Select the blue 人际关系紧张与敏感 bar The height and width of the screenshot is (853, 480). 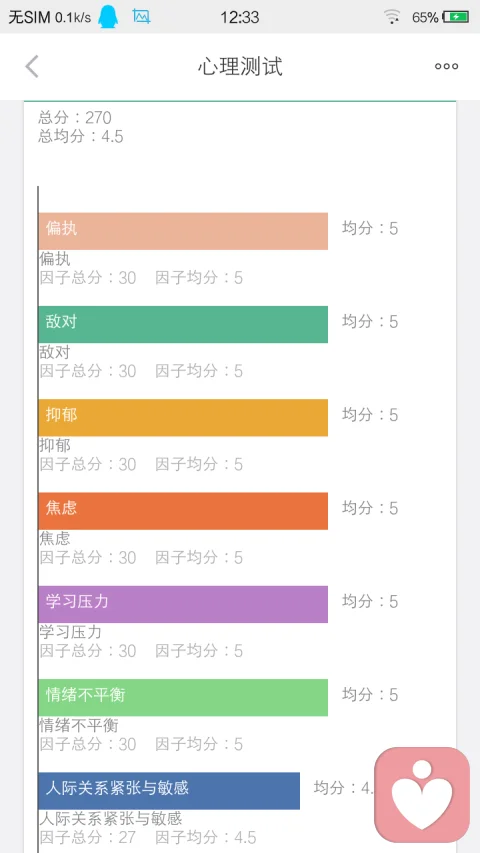click(169, 791)
